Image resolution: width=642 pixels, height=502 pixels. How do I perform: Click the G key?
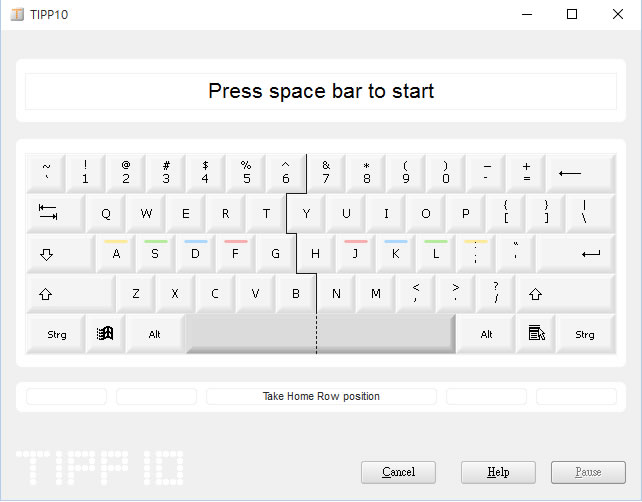click(x=276, y=253)
